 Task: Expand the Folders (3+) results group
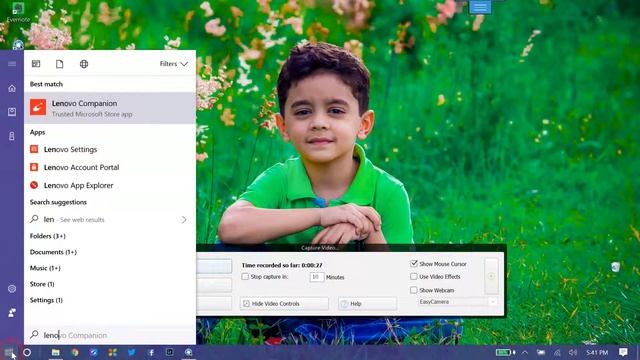tap(48, 236)
